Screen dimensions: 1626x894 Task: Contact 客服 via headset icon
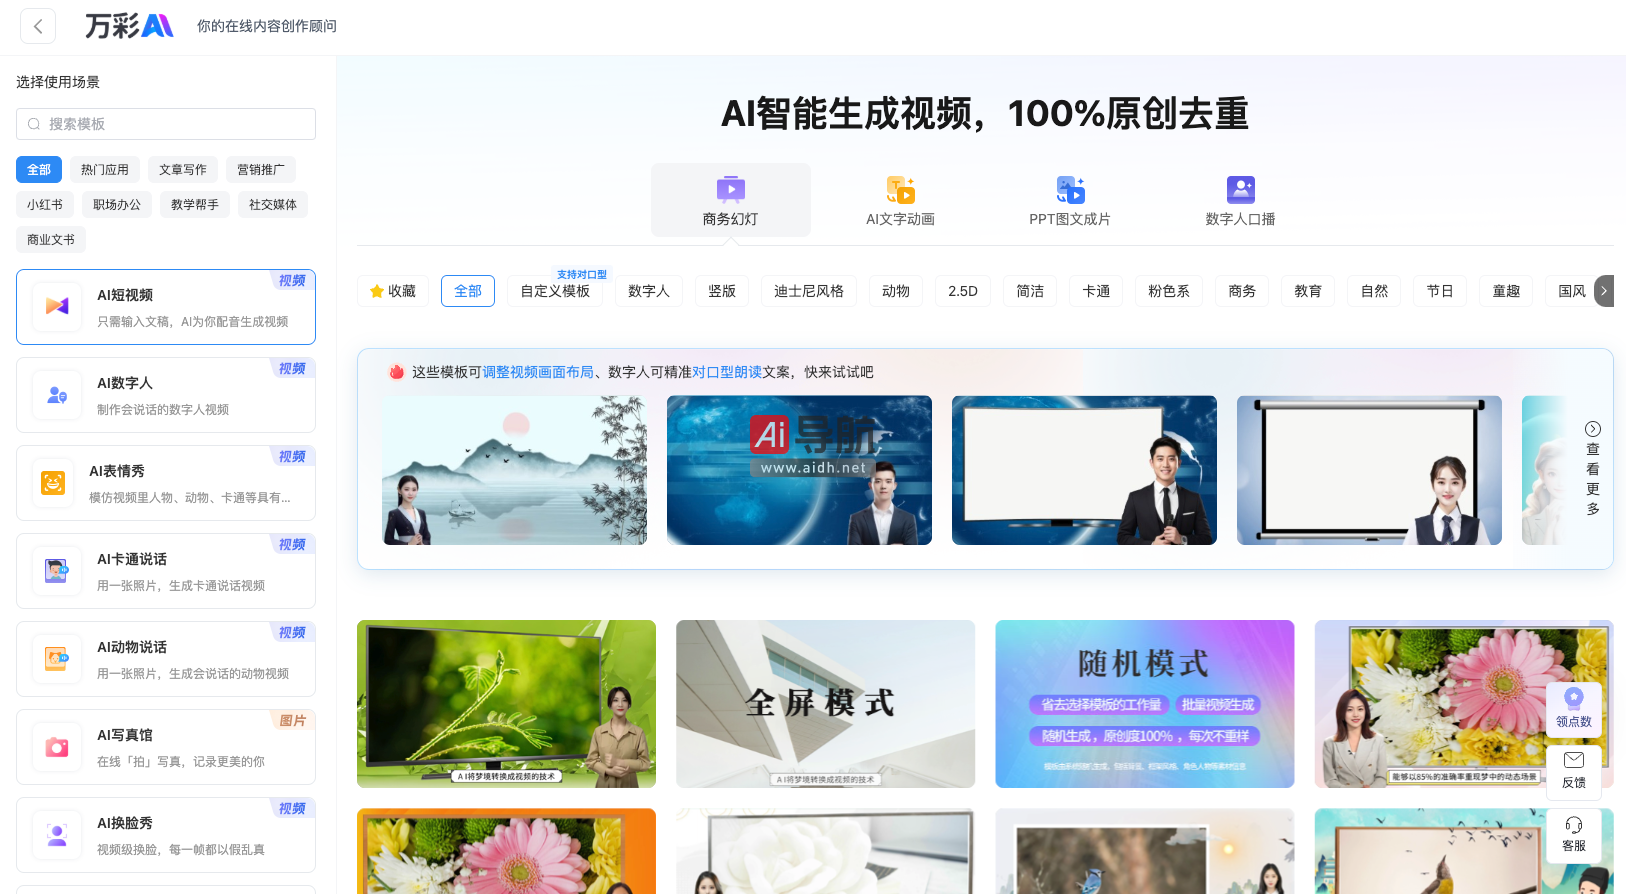coord(1573,825)
